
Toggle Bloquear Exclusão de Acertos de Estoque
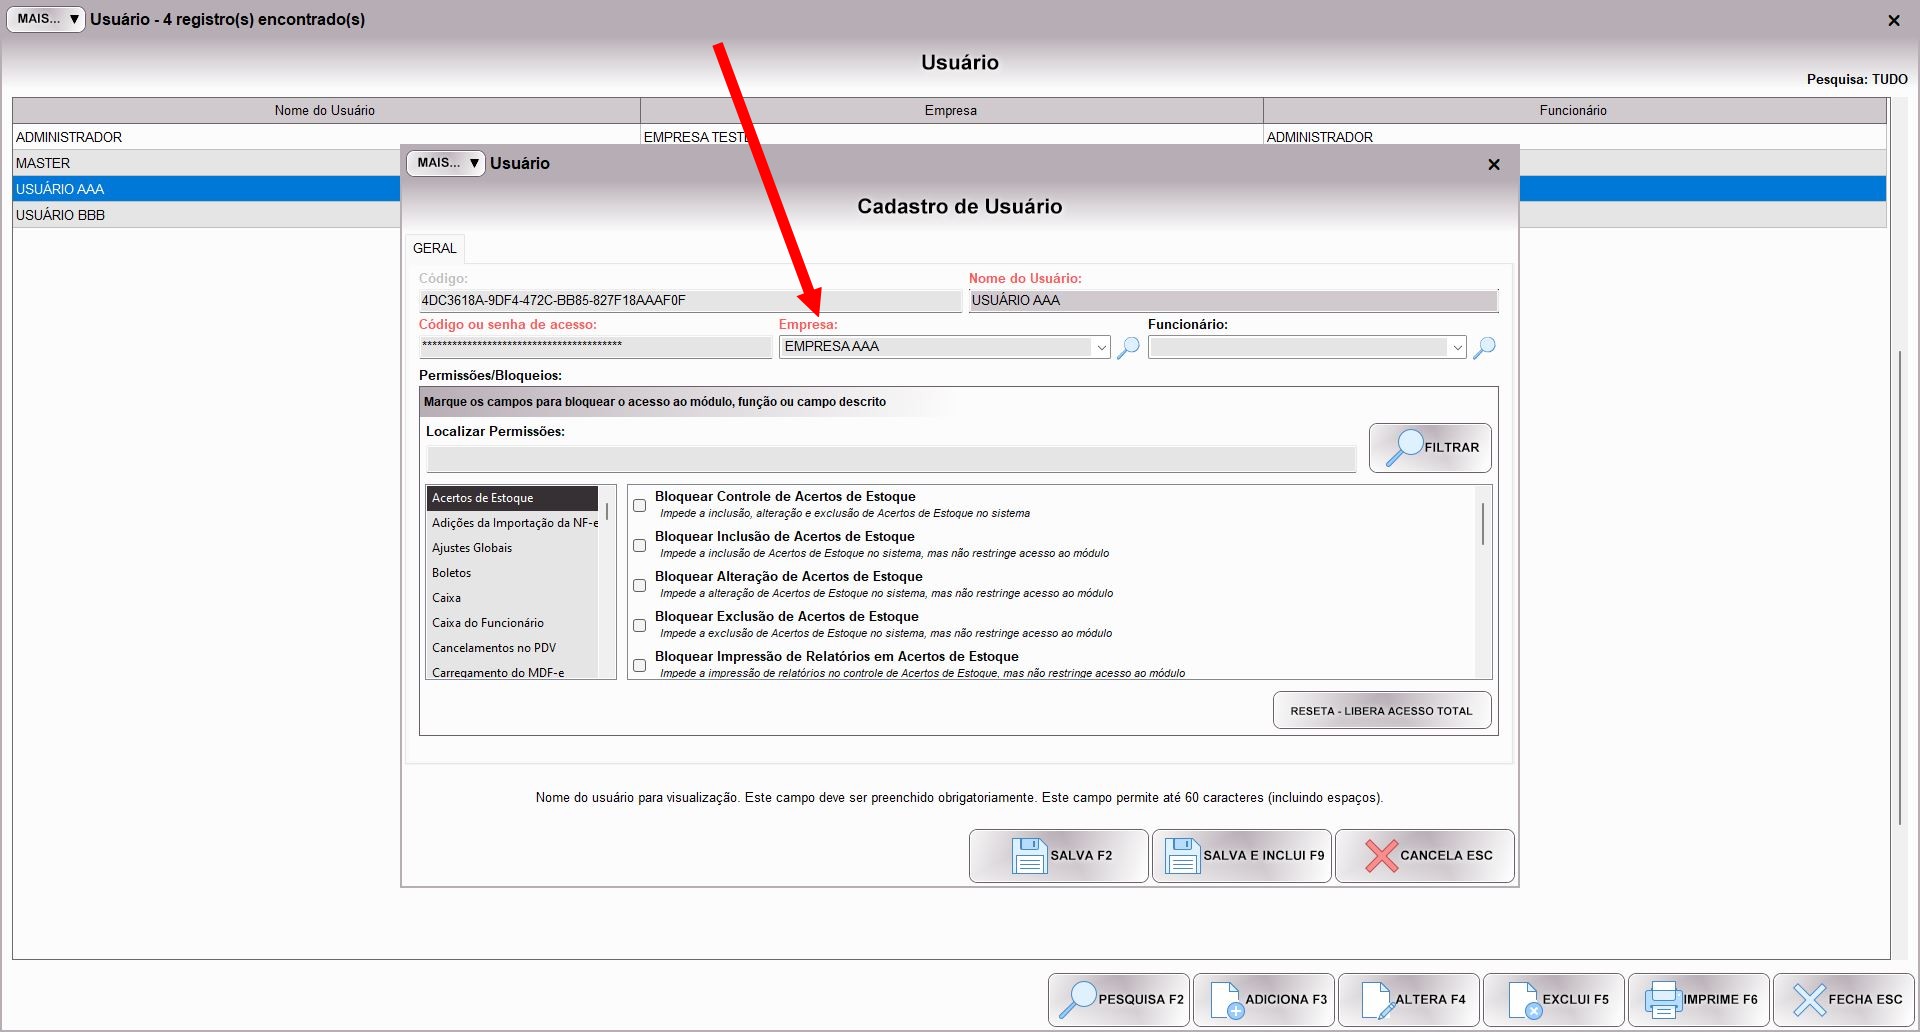[x=640, y=626]
